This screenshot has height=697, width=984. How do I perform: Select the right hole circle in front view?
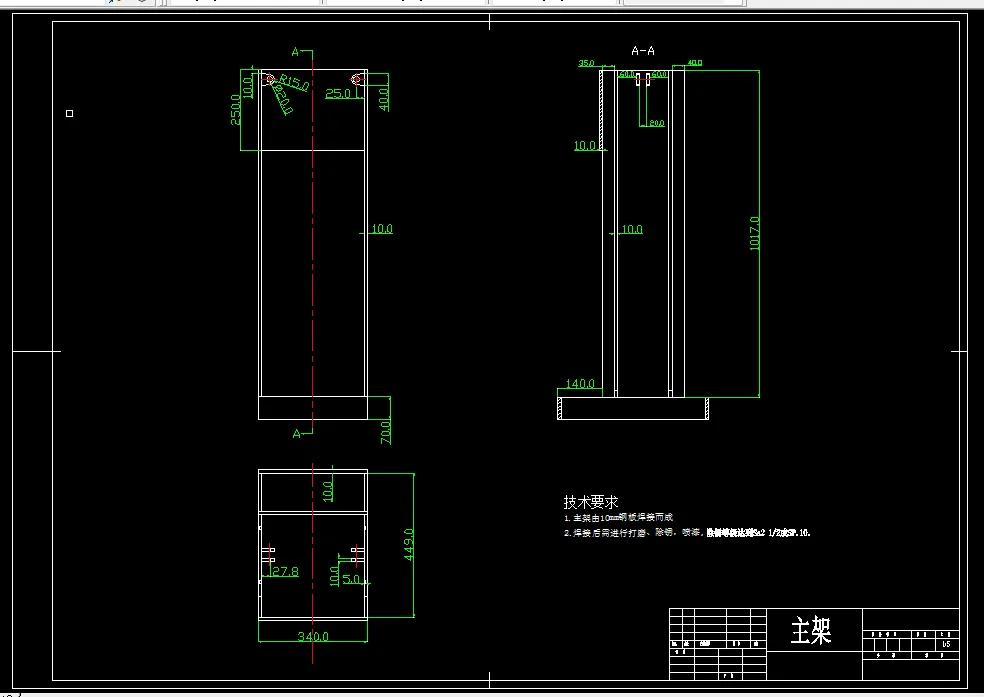point(356,79)
